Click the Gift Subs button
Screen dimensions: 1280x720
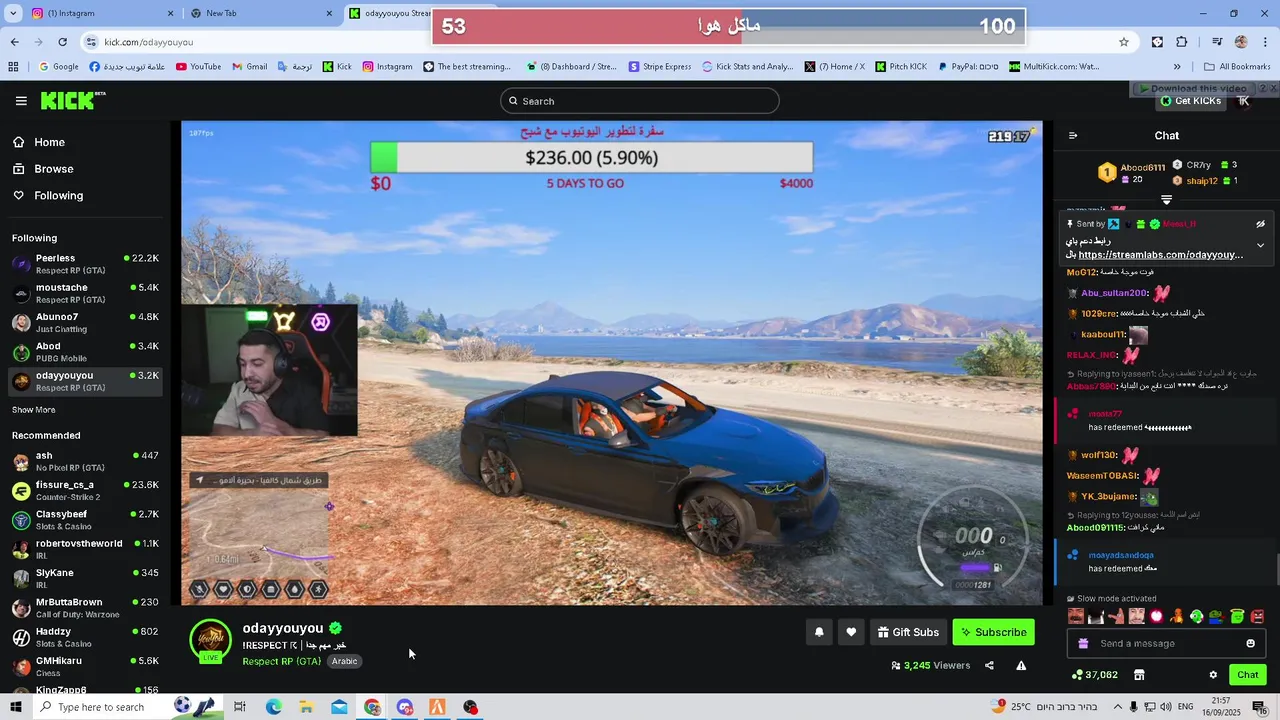tap(908, 632)
